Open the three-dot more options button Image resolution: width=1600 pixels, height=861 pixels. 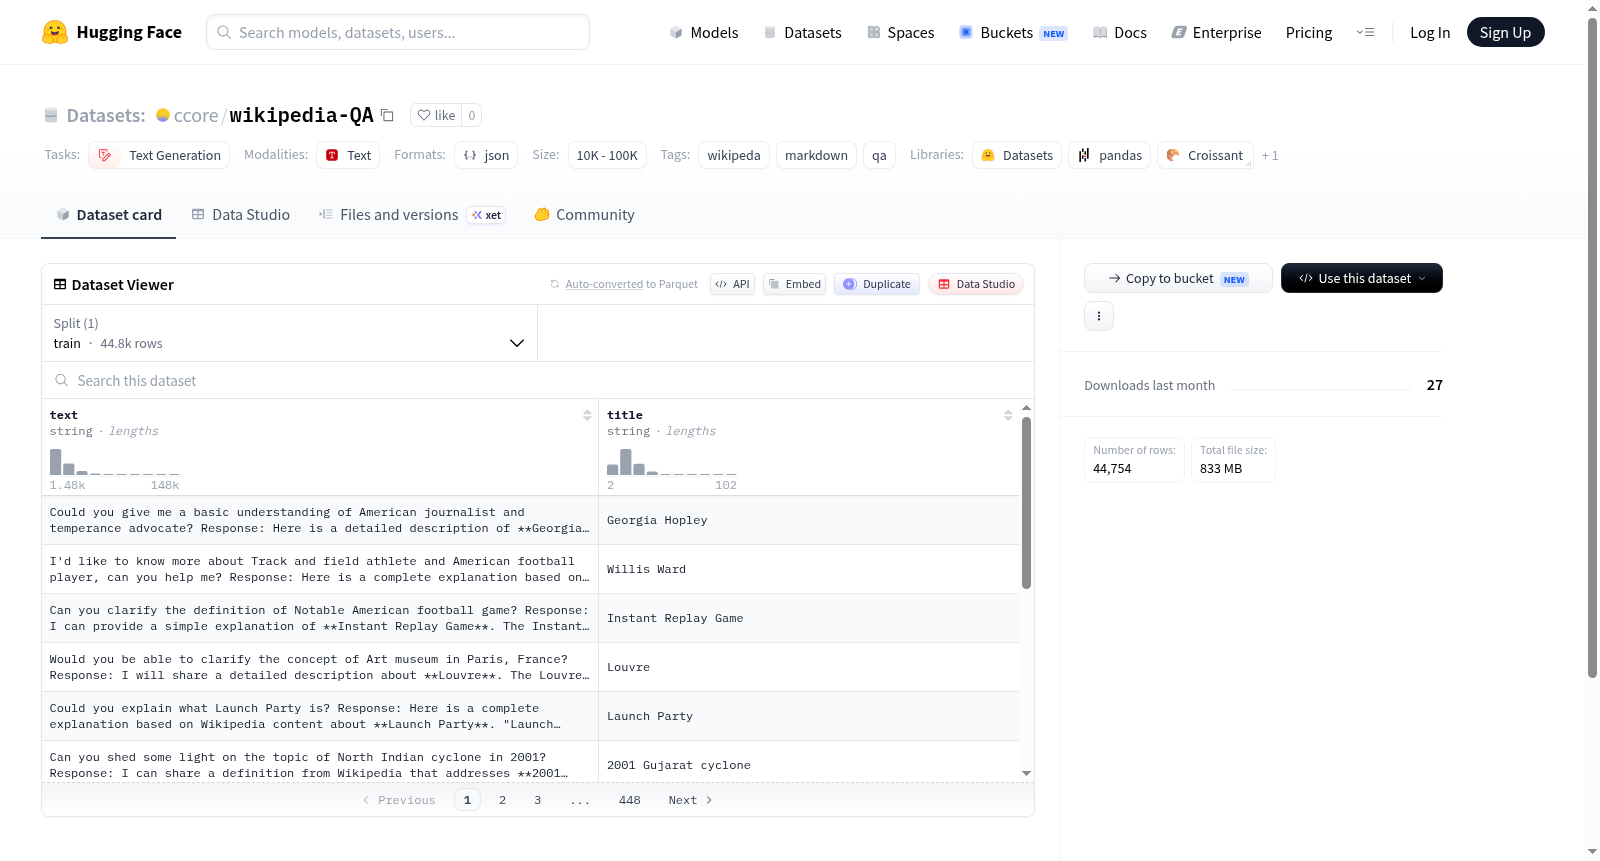coord(1099,316)
